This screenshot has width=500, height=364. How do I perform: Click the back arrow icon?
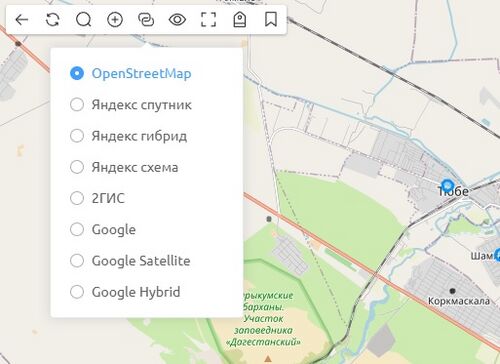tap(22, 20)
